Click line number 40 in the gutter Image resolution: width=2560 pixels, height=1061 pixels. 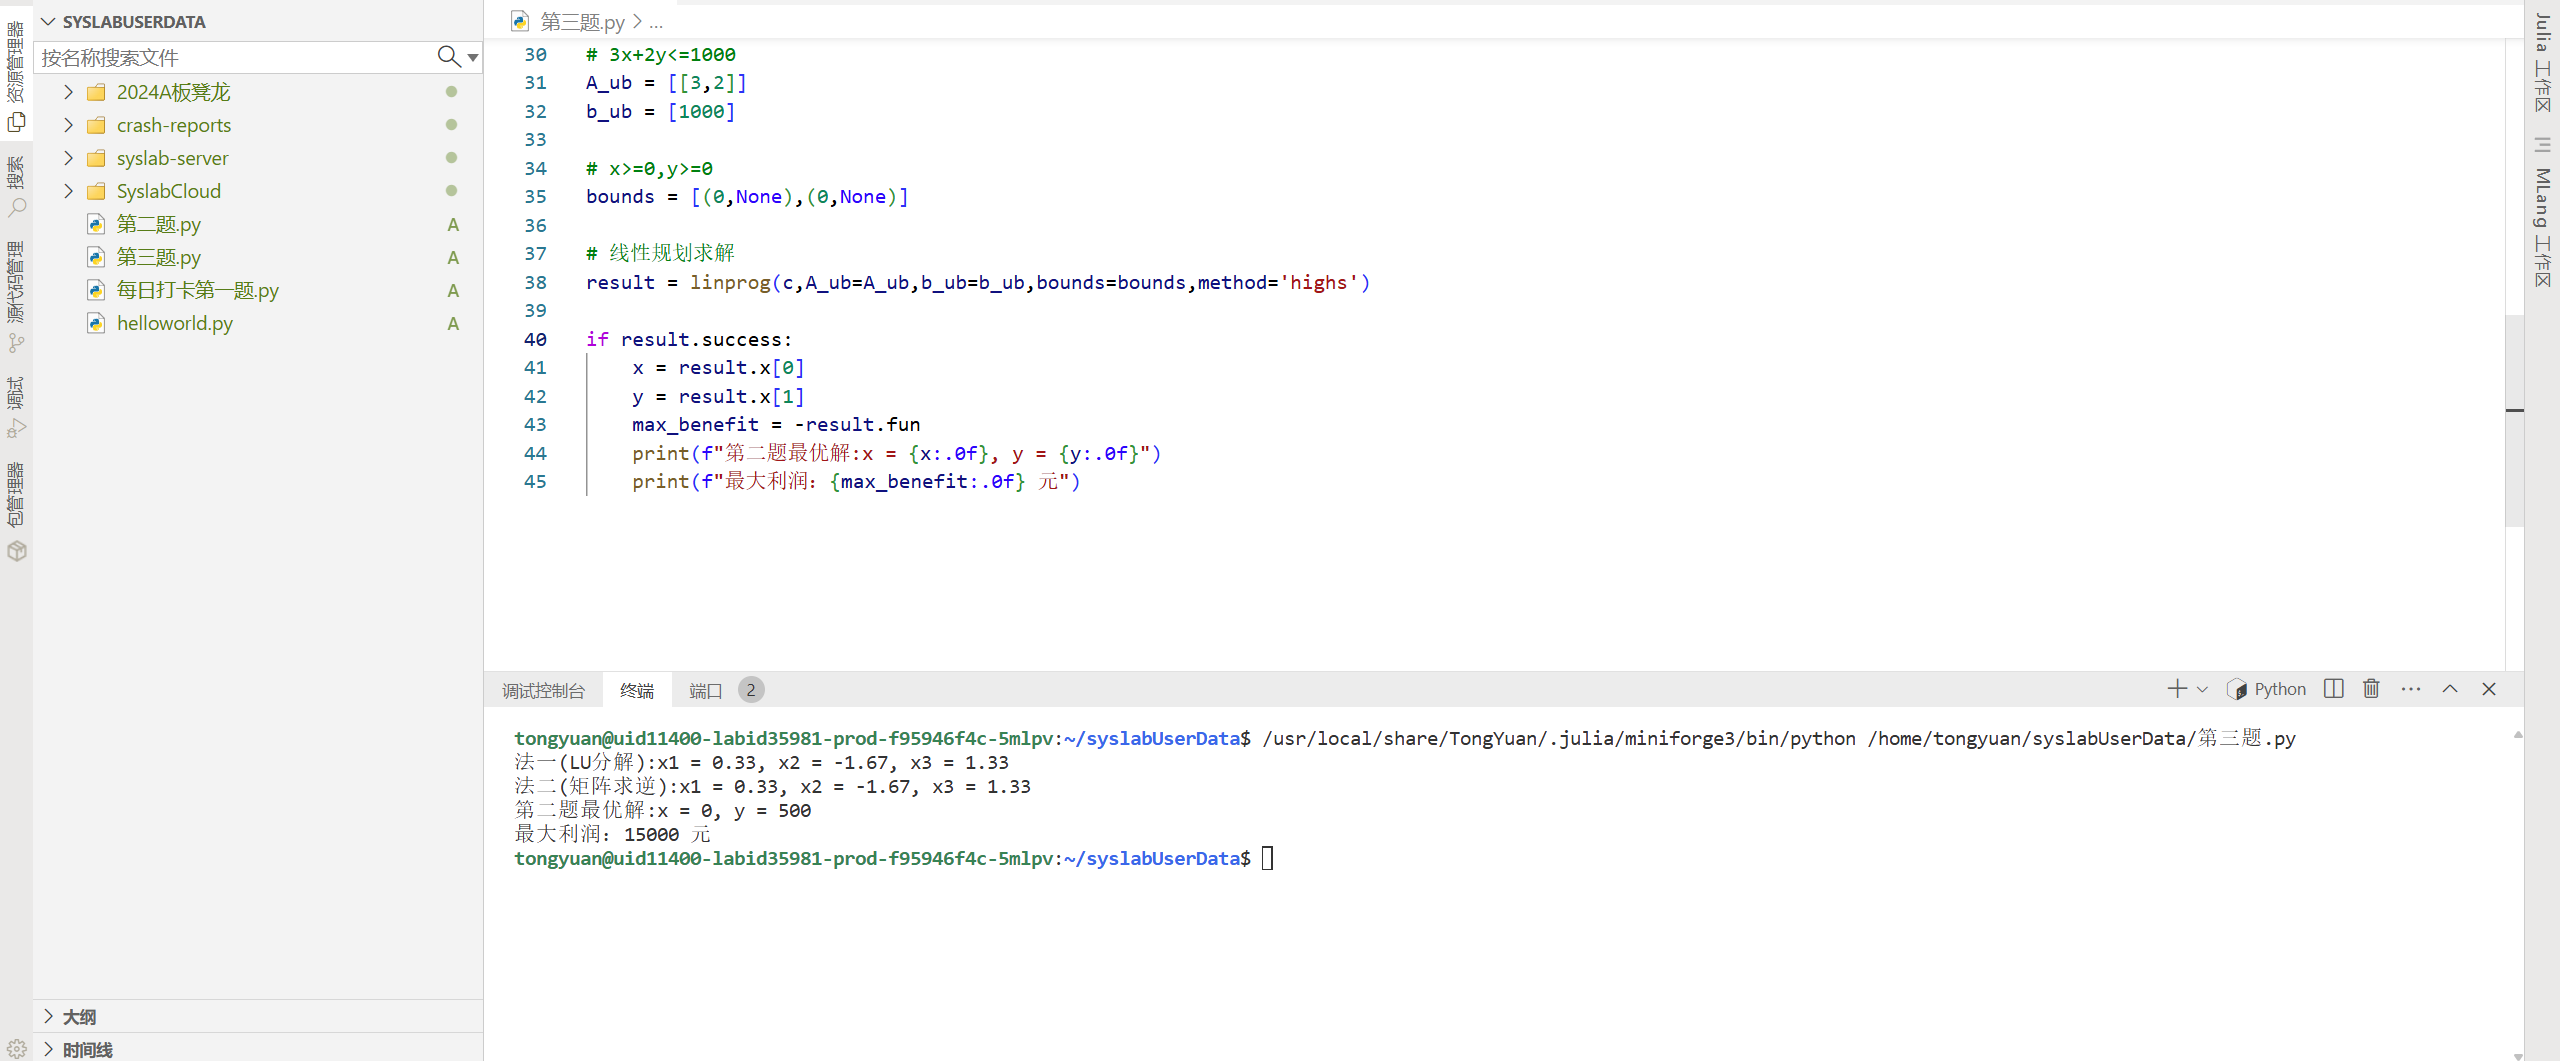[535, 340]
